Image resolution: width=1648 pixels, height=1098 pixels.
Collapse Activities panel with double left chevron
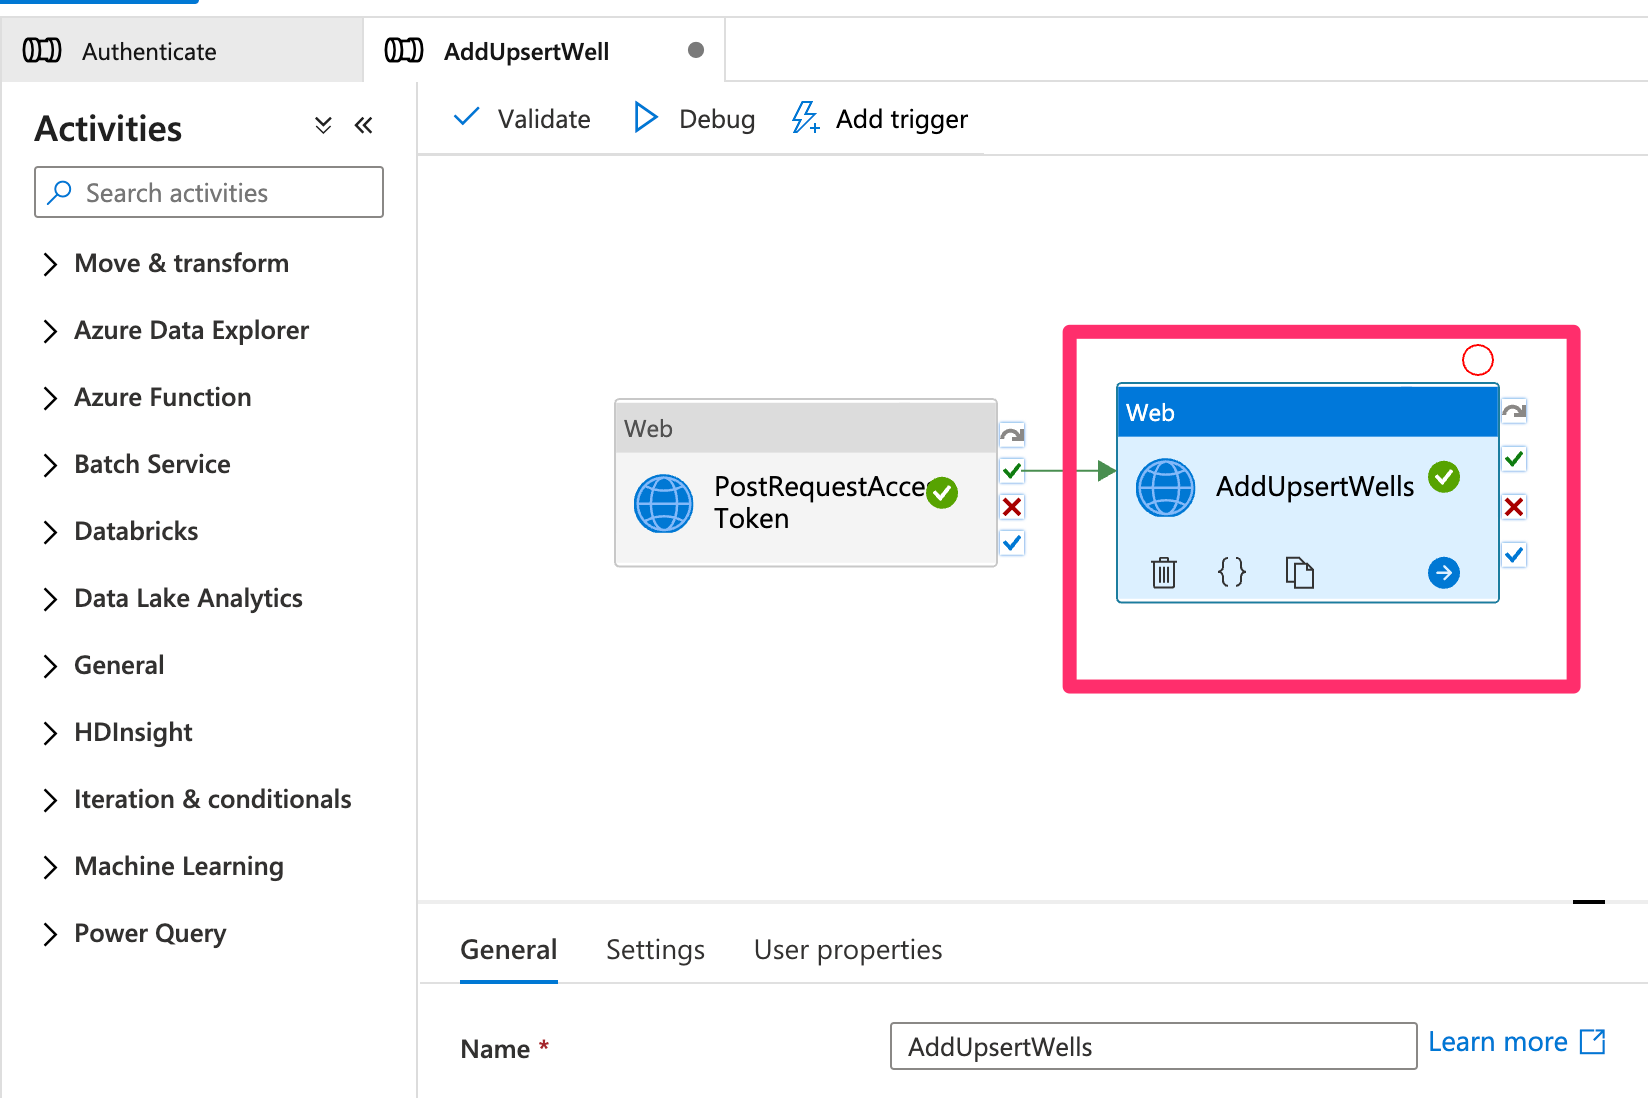click(x=364, y=125)
